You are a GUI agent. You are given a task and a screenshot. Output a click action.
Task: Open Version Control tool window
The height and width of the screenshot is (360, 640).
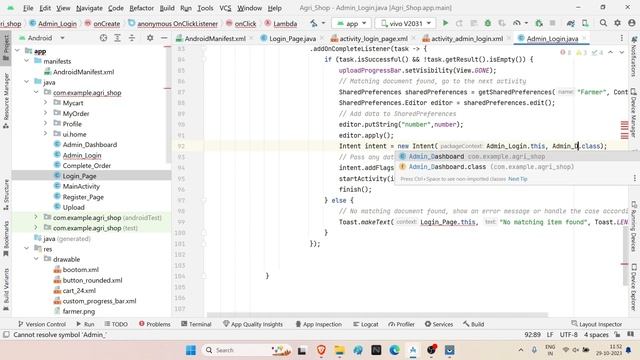[x=42, y=324]
